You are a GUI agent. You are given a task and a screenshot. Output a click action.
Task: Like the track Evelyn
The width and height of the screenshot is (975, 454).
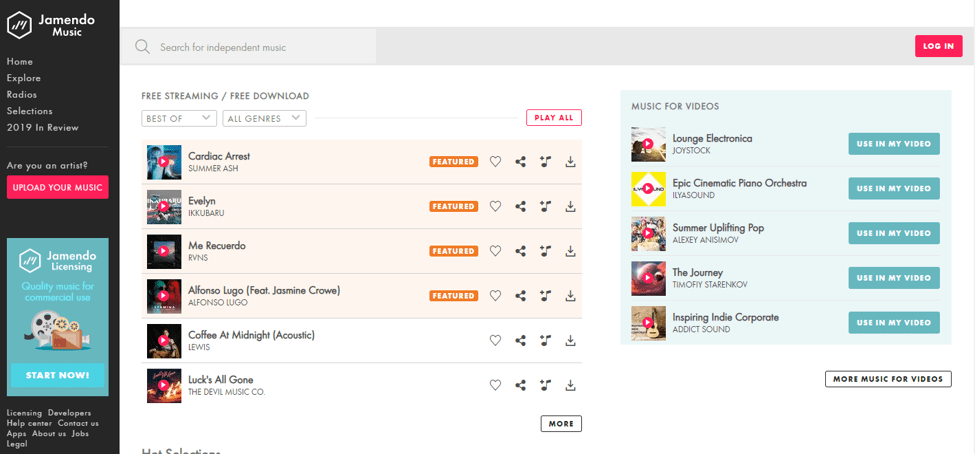tap(495, 206)
